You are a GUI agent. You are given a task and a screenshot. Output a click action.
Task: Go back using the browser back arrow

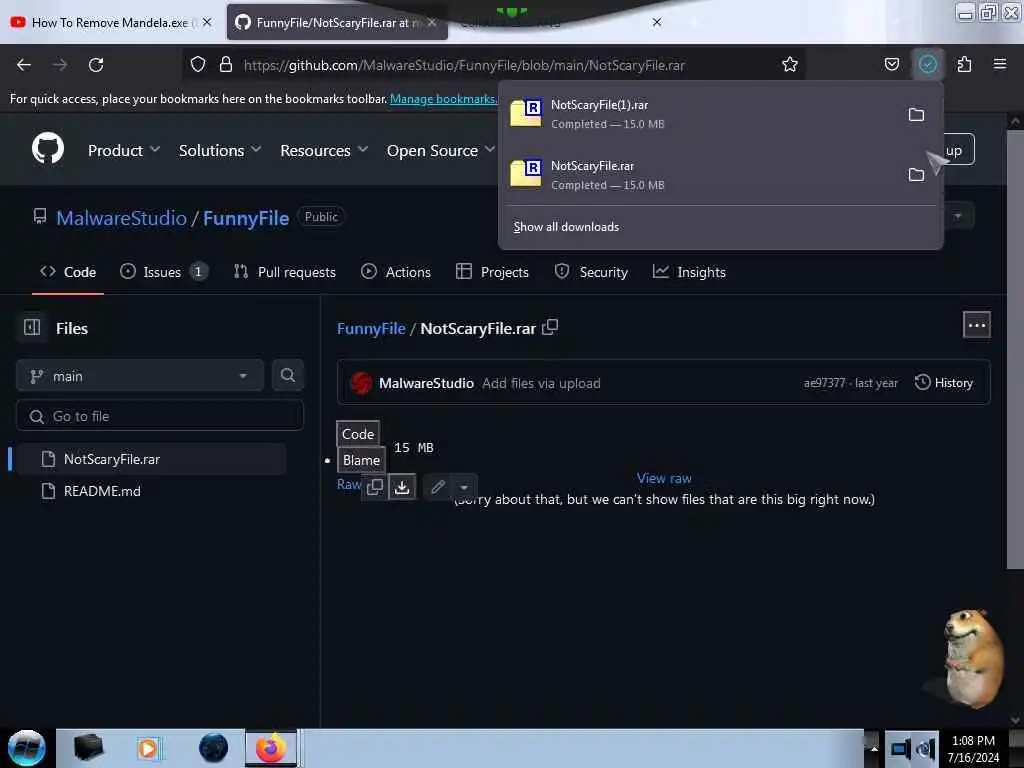point(24,65)
